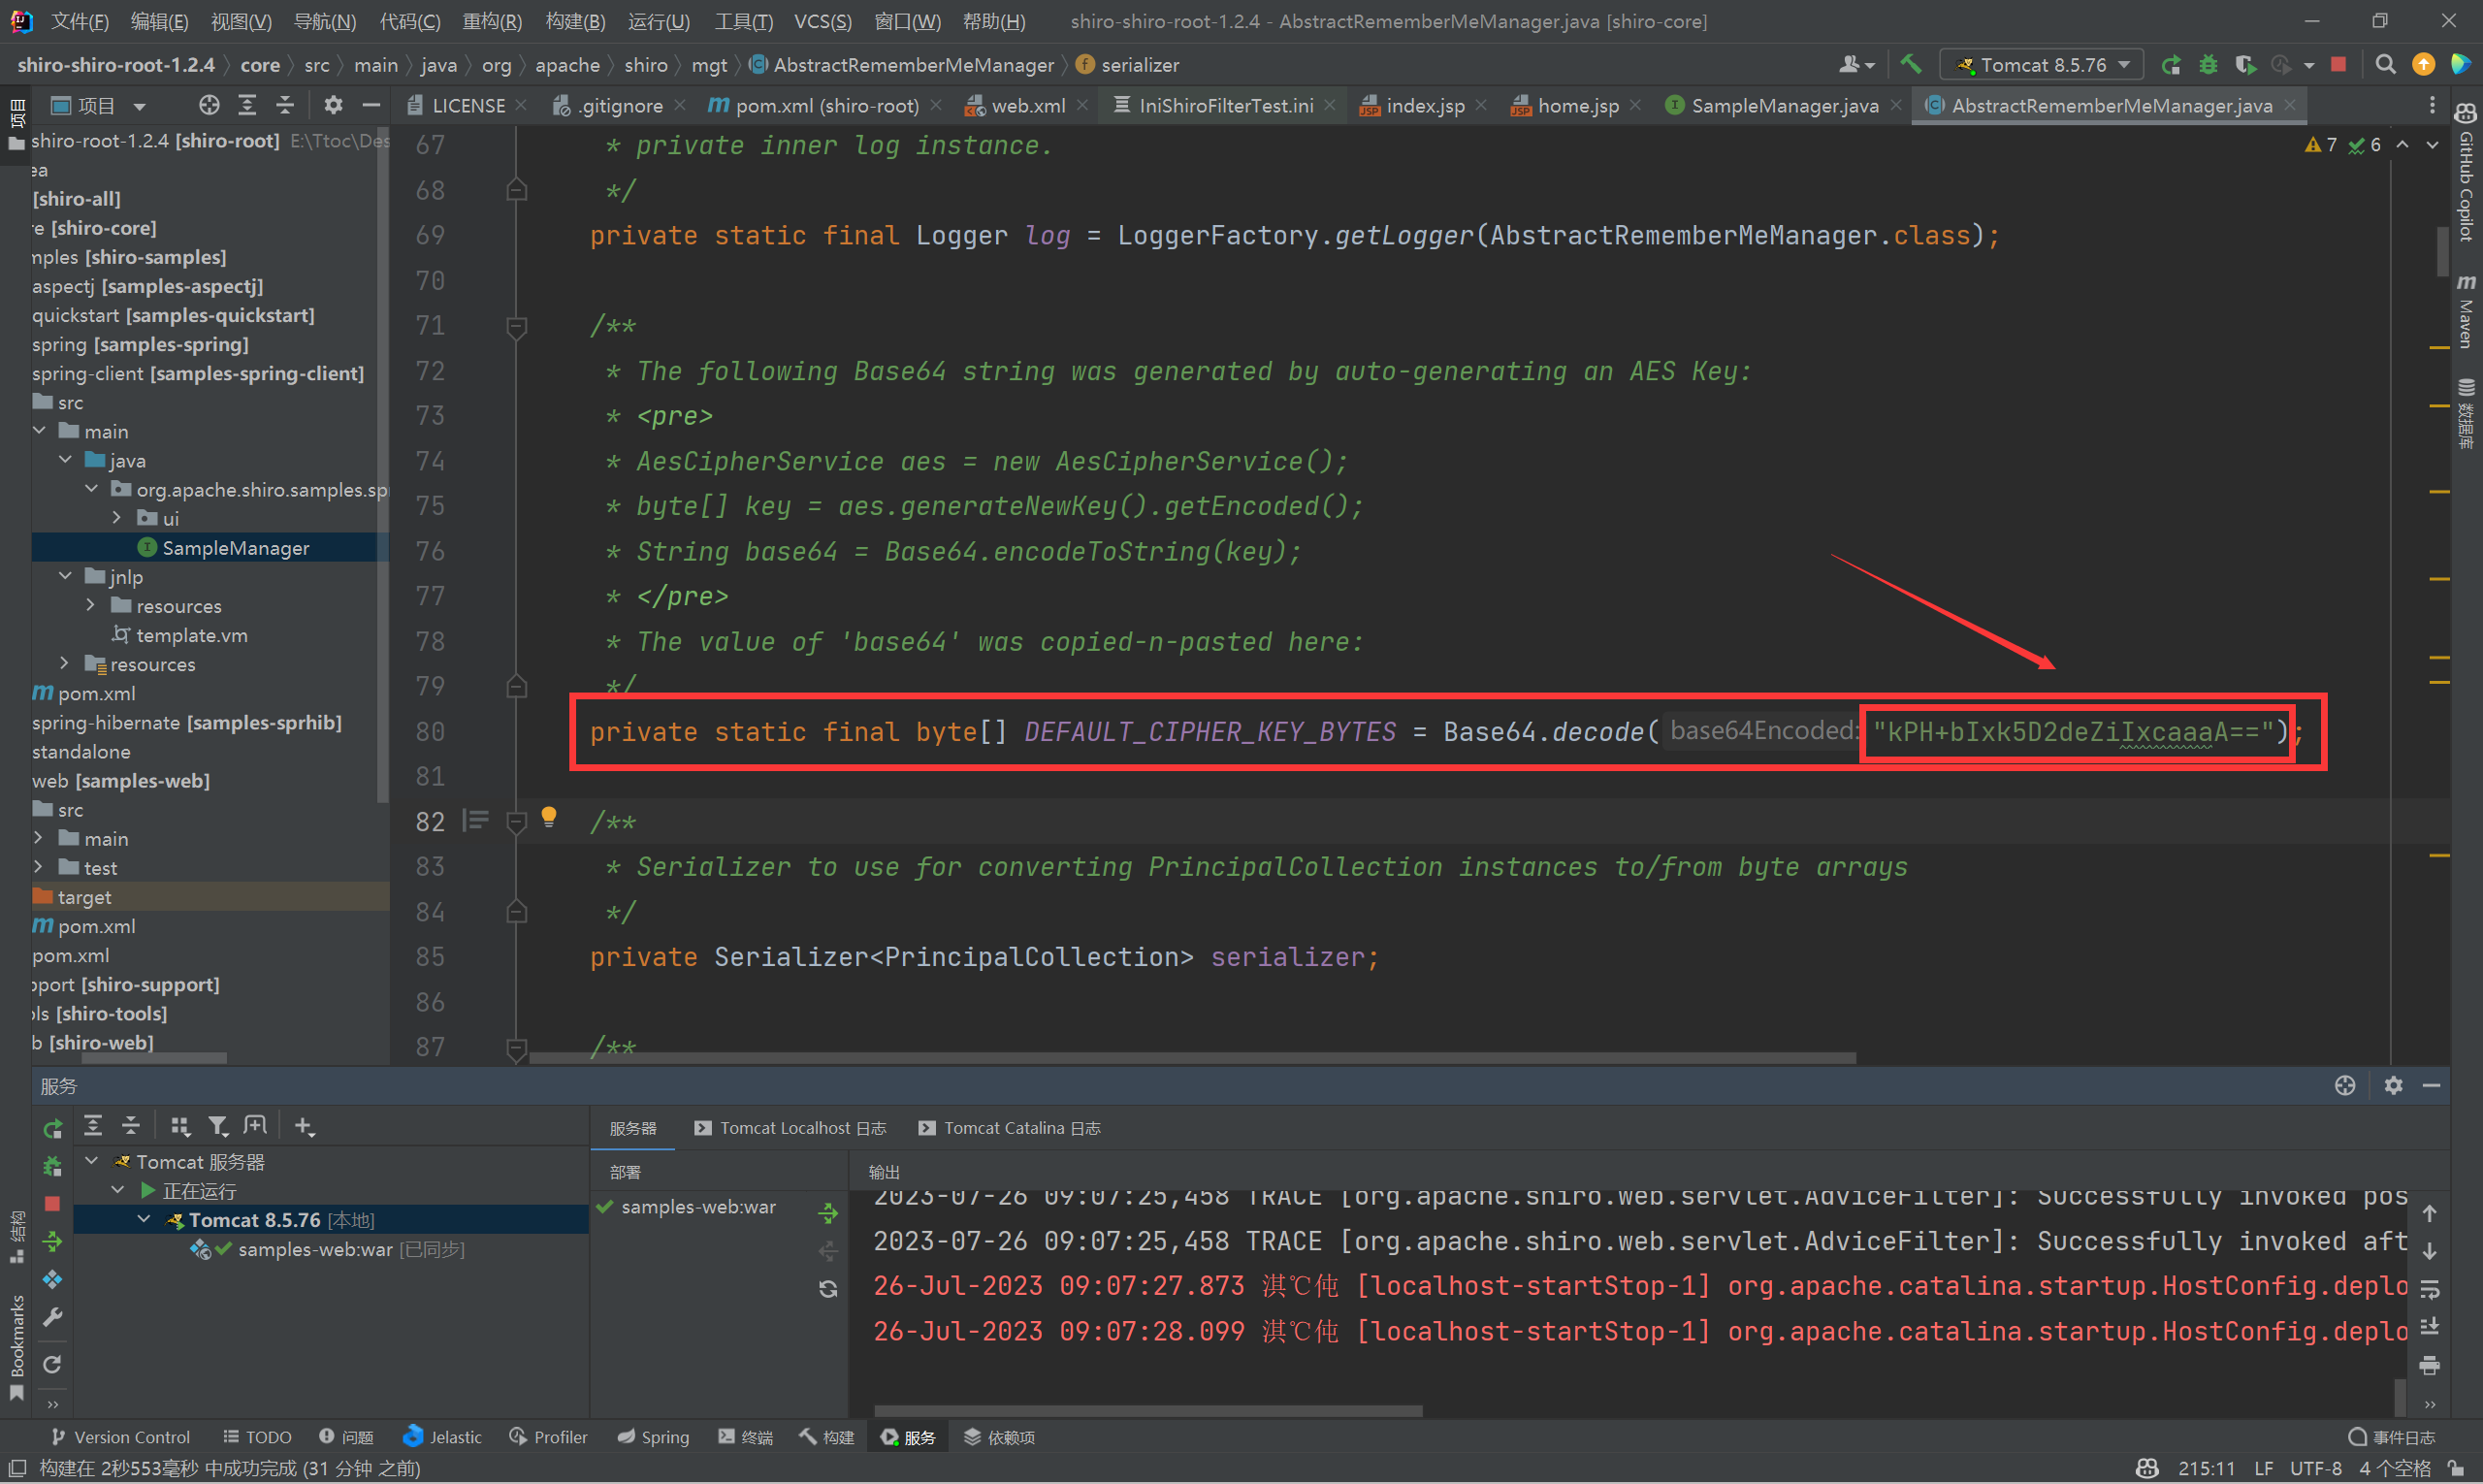The image size is (2483, 1484).
Task: Open the VCS(S) menu
Action: tap(823, 21)
